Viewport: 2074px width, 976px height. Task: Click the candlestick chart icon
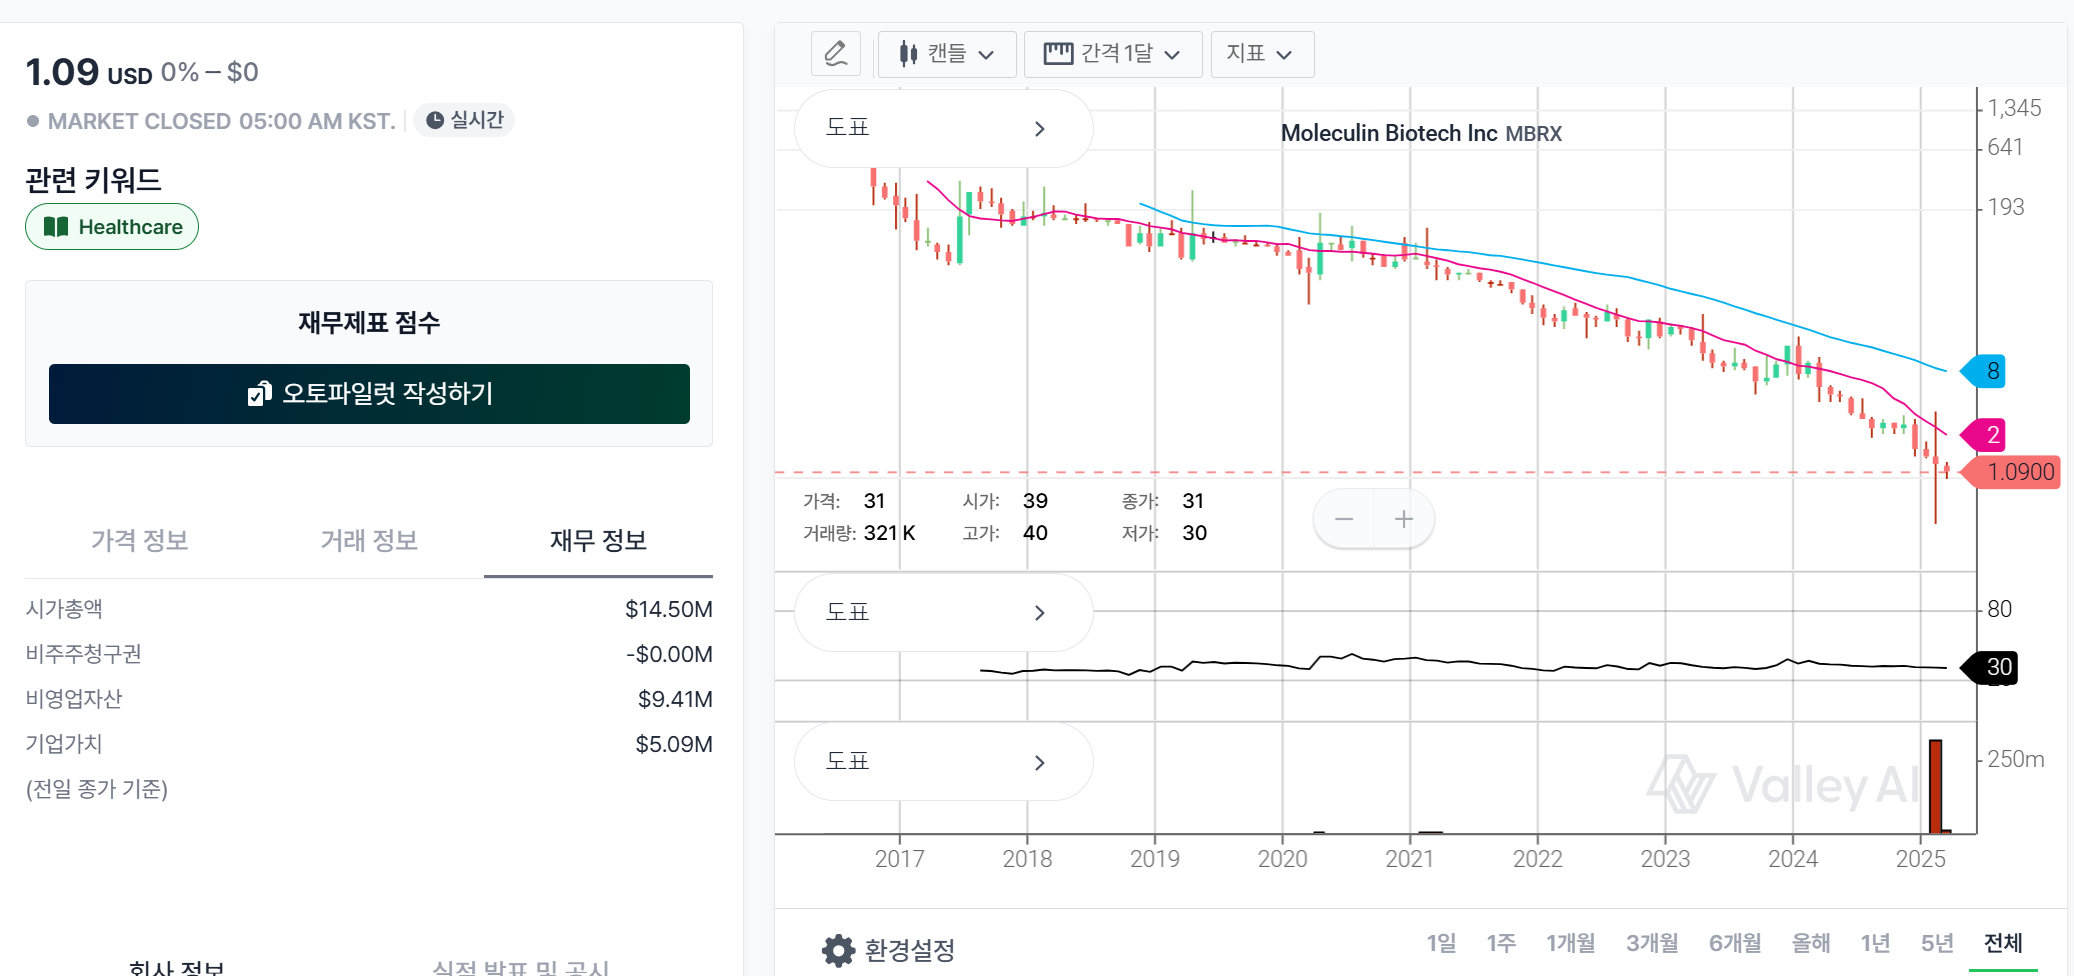908,53
